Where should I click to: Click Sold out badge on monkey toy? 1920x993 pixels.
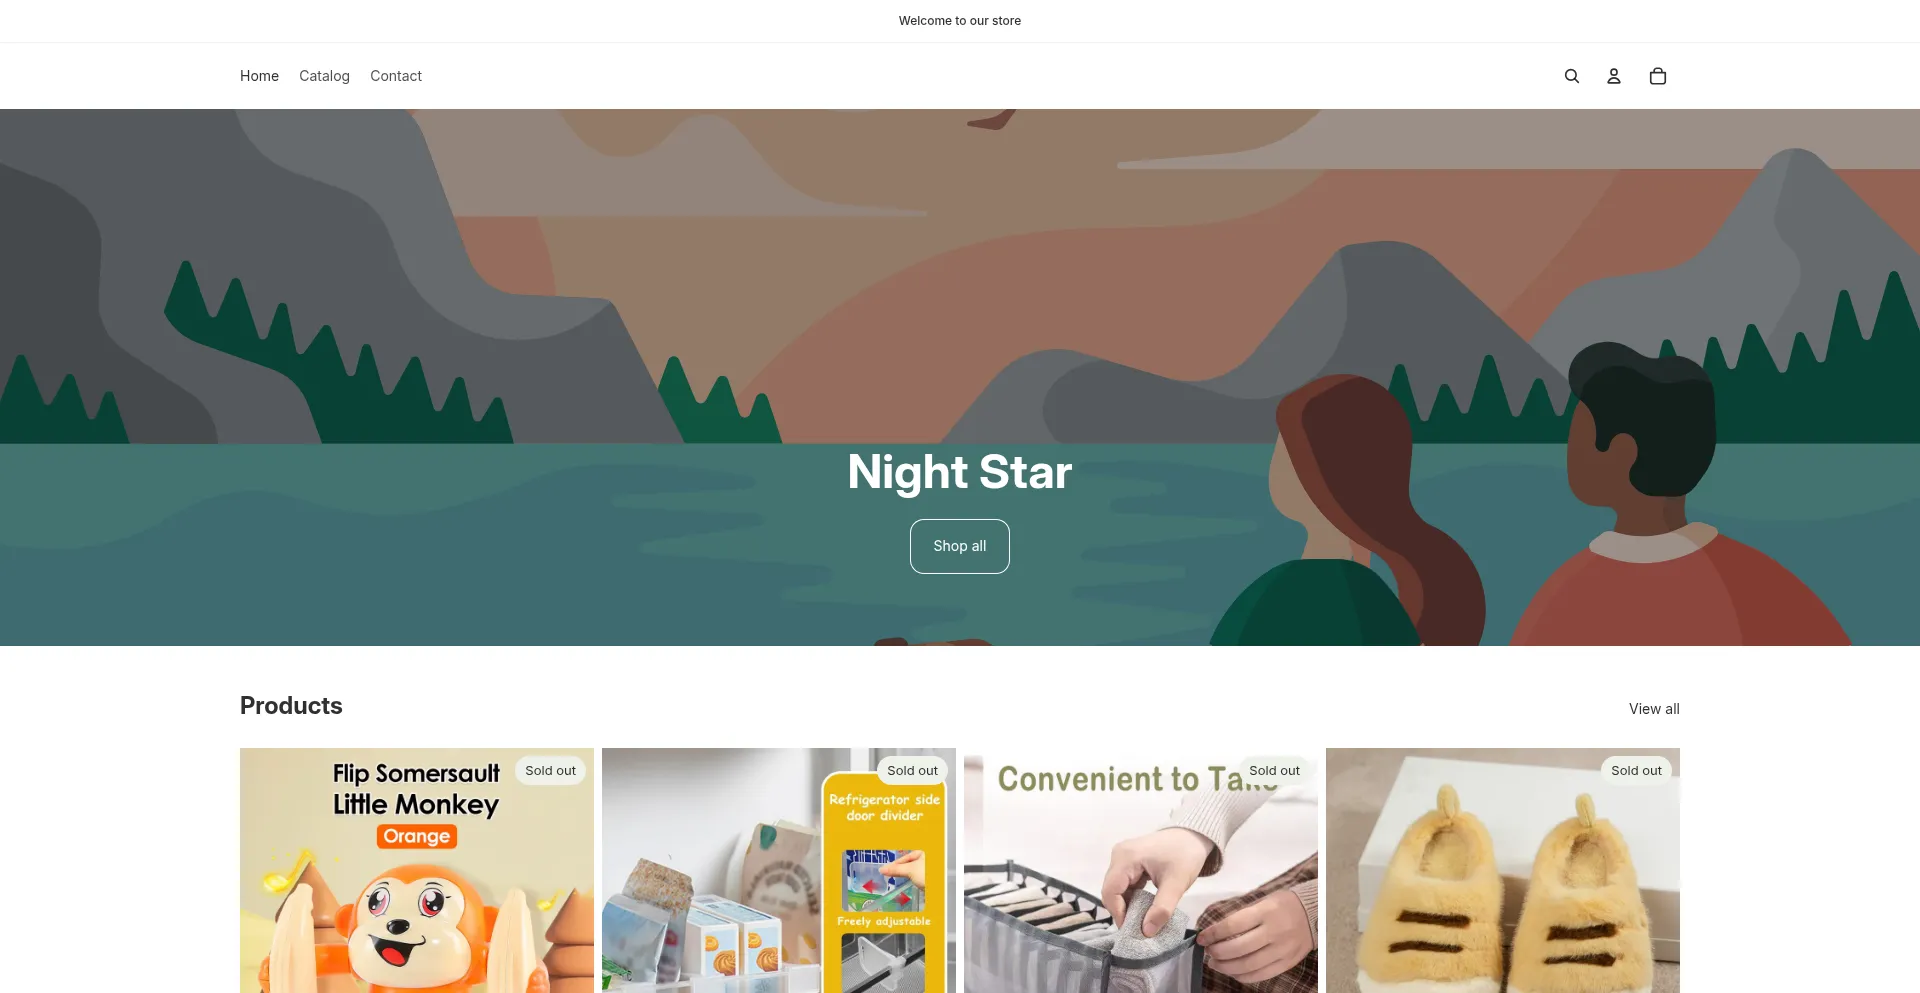(x=550, y=771)
